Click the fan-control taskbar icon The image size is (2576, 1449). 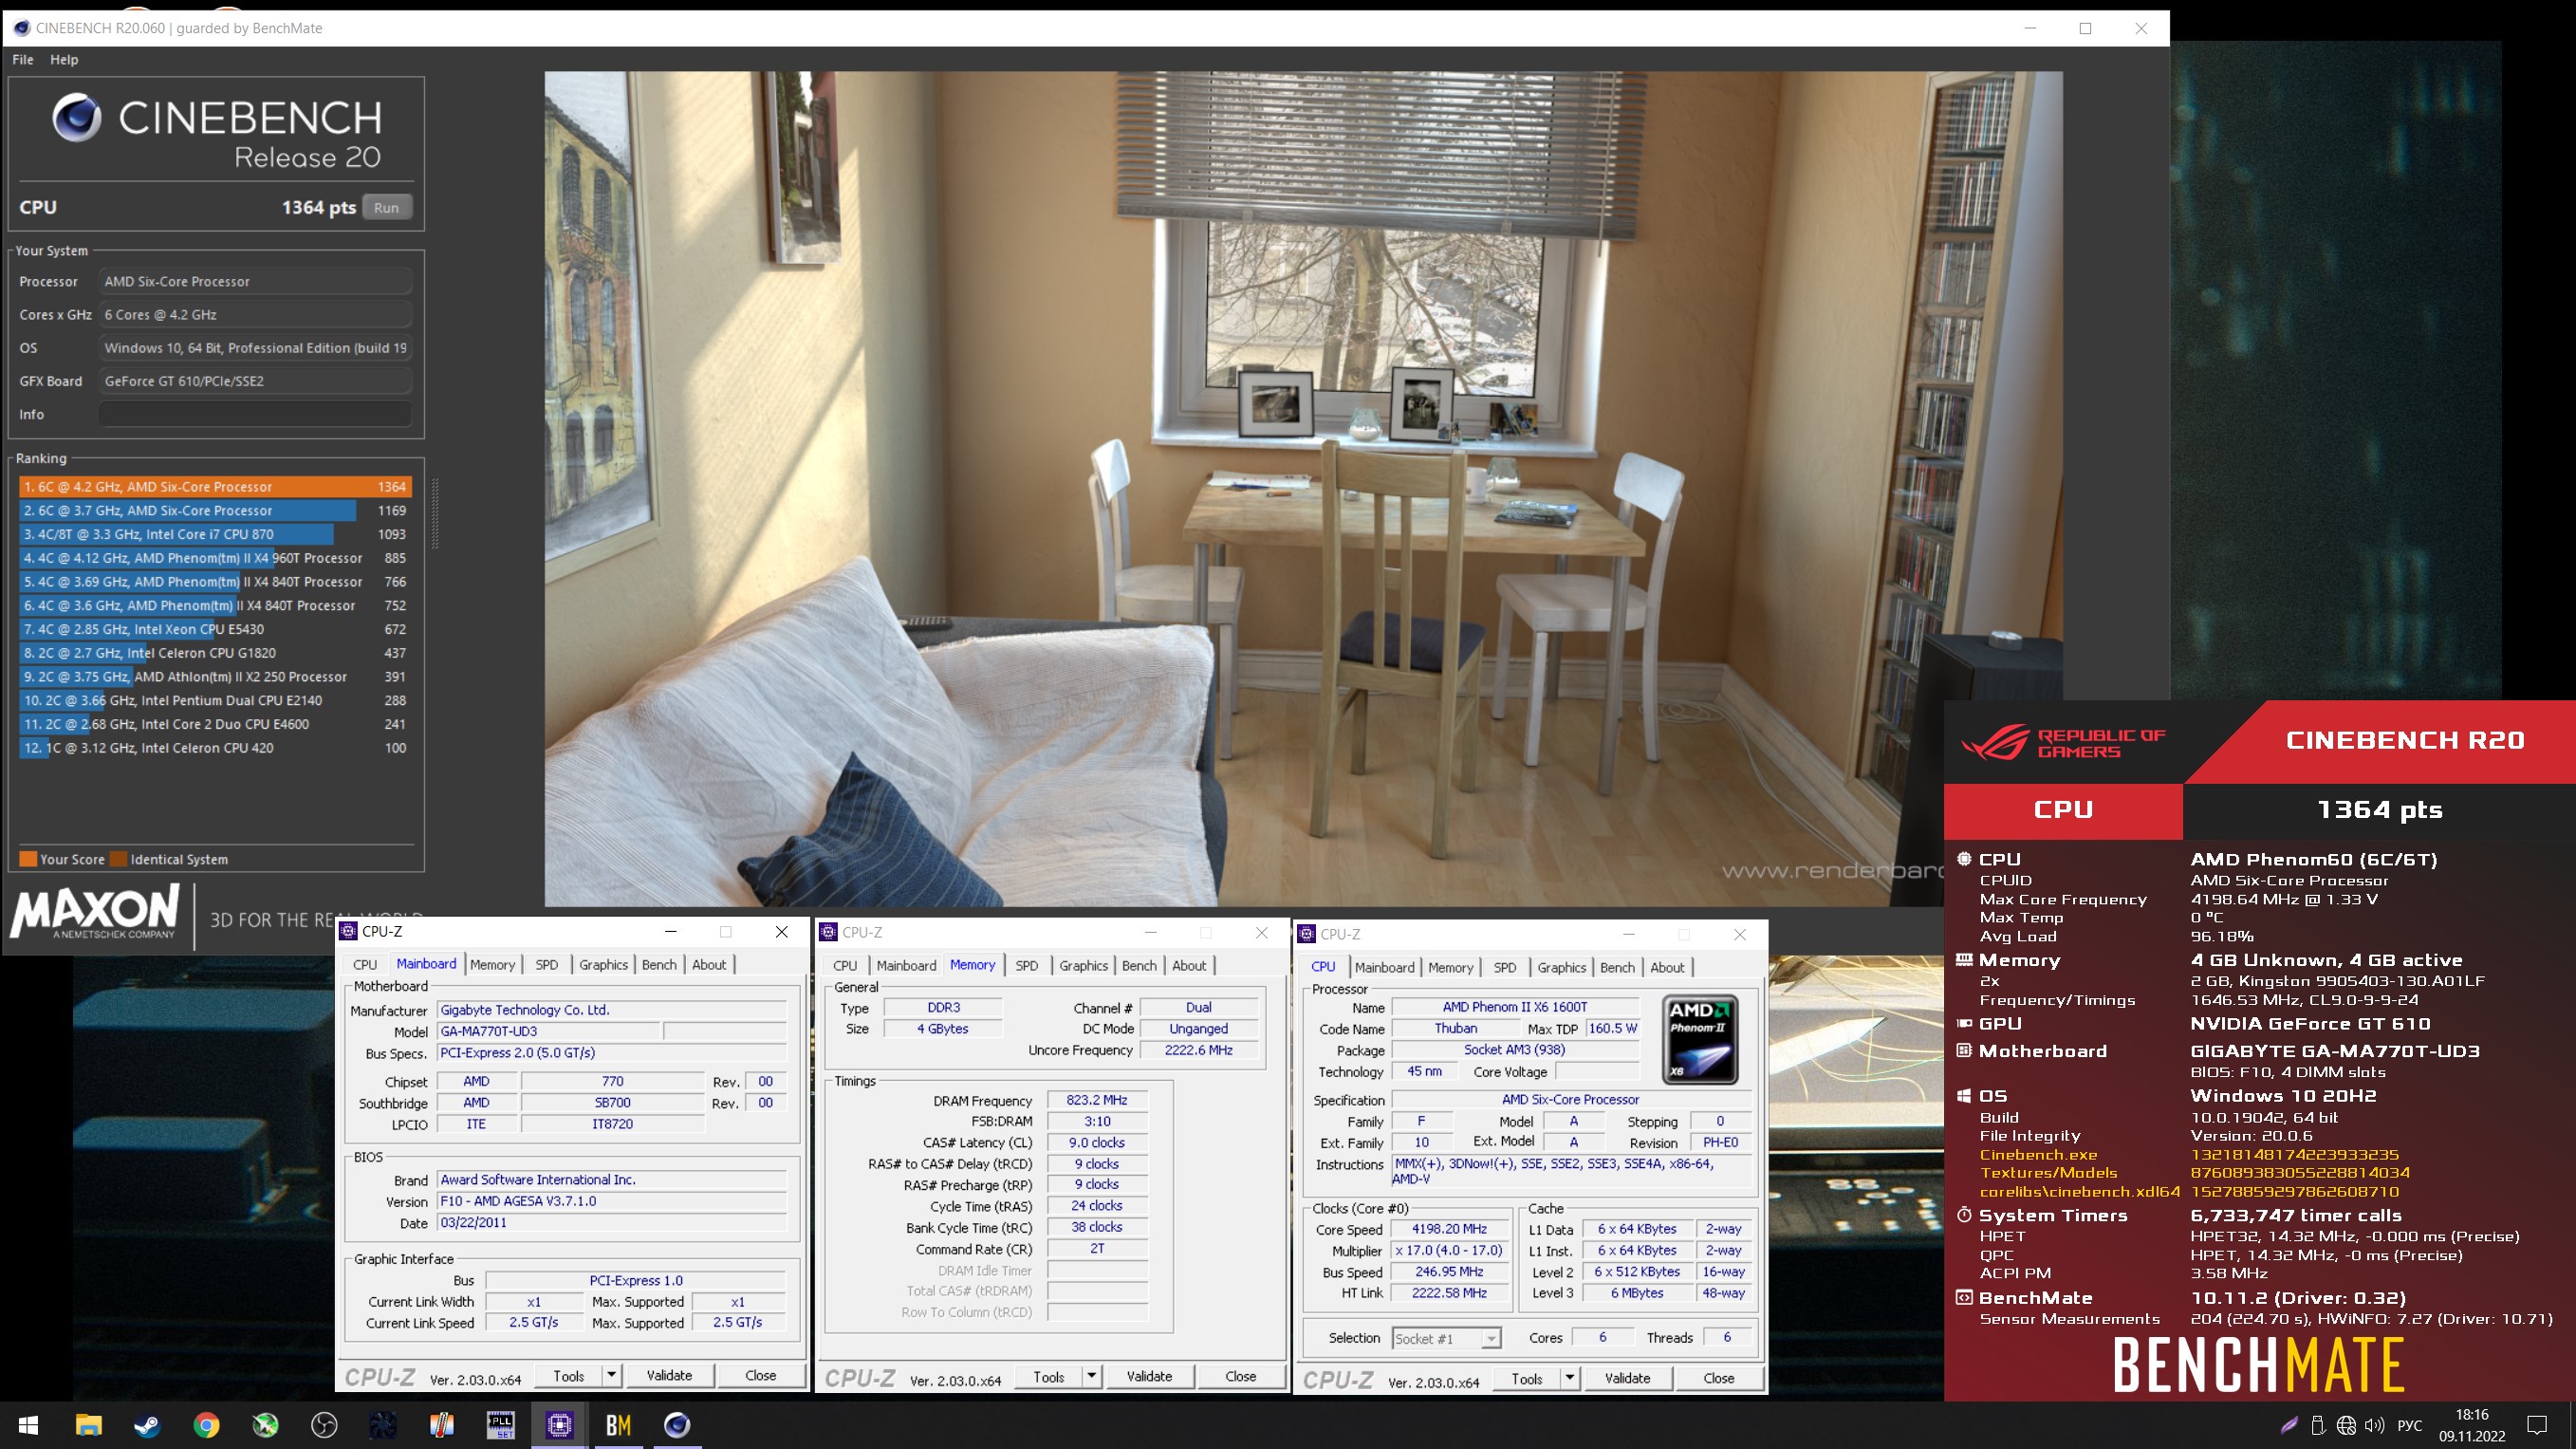[x=383, y=1425]
